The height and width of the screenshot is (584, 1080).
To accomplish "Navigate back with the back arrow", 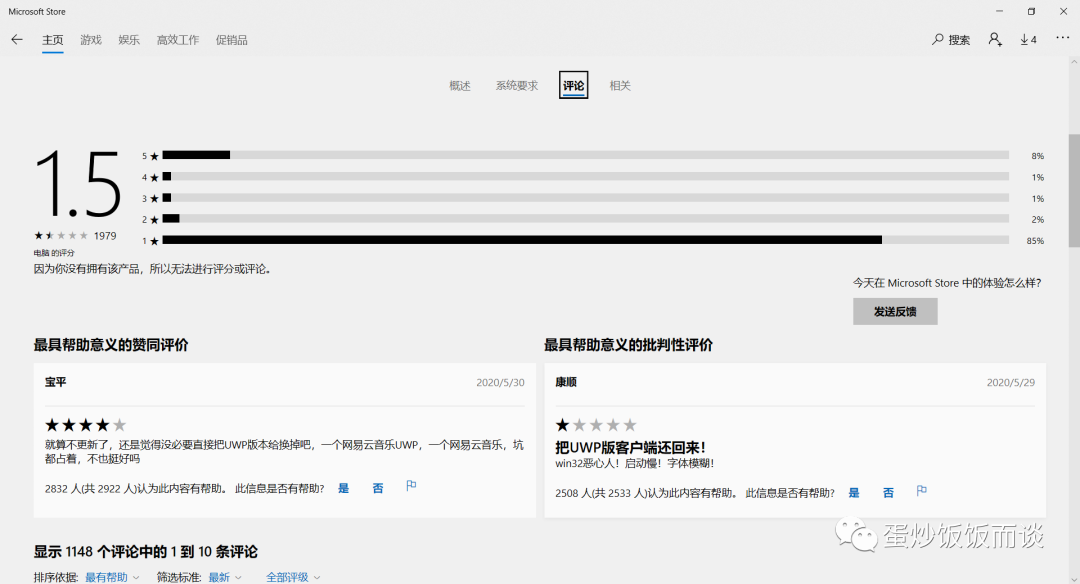I will pos(16,39).
